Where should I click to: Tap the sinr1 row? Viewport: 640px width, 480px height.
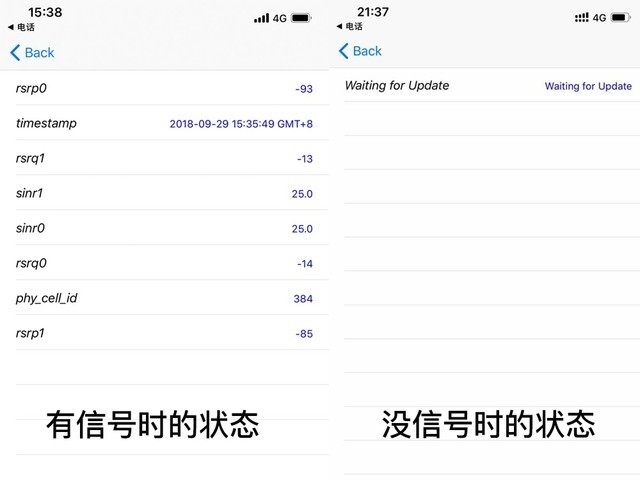[x=164, y=193]
